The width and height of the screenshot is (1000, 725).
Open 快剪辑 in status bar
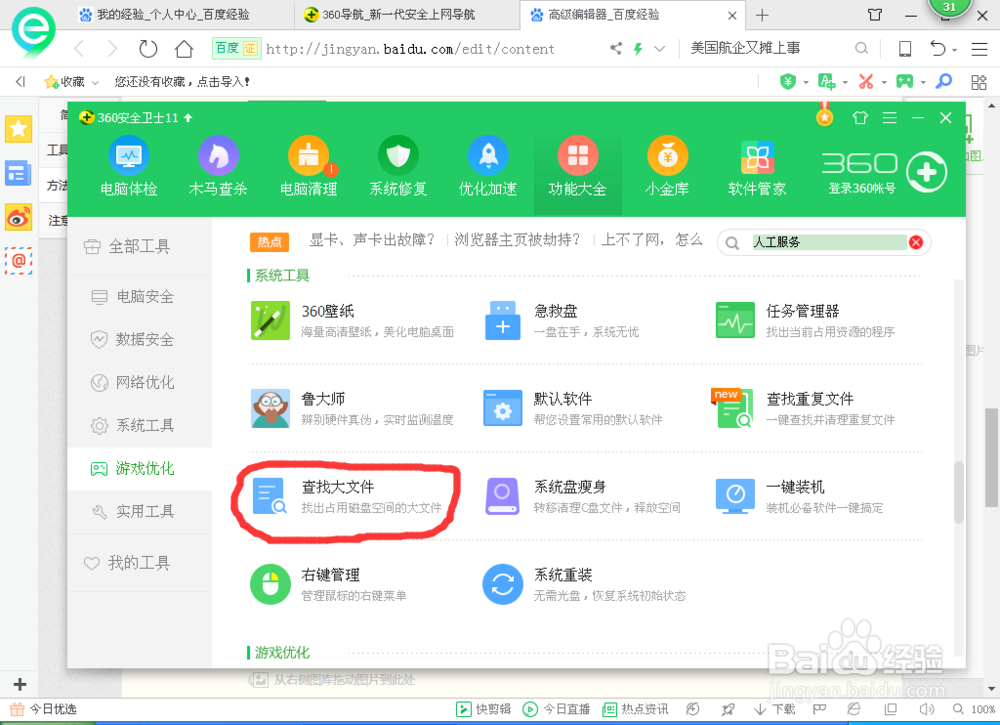(483, 709)
